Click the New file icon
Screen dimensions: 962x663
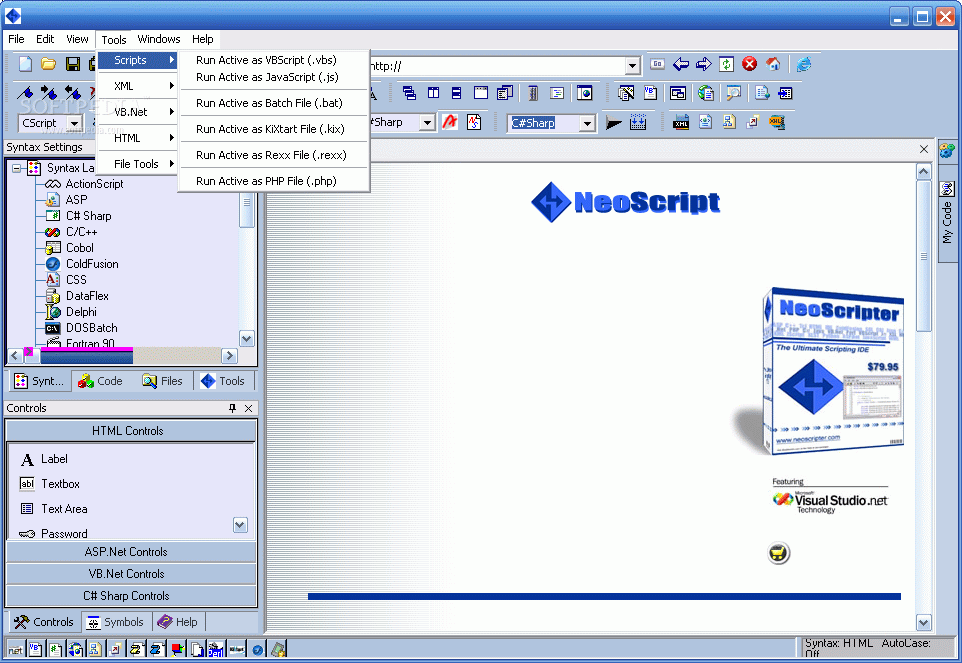26,64
